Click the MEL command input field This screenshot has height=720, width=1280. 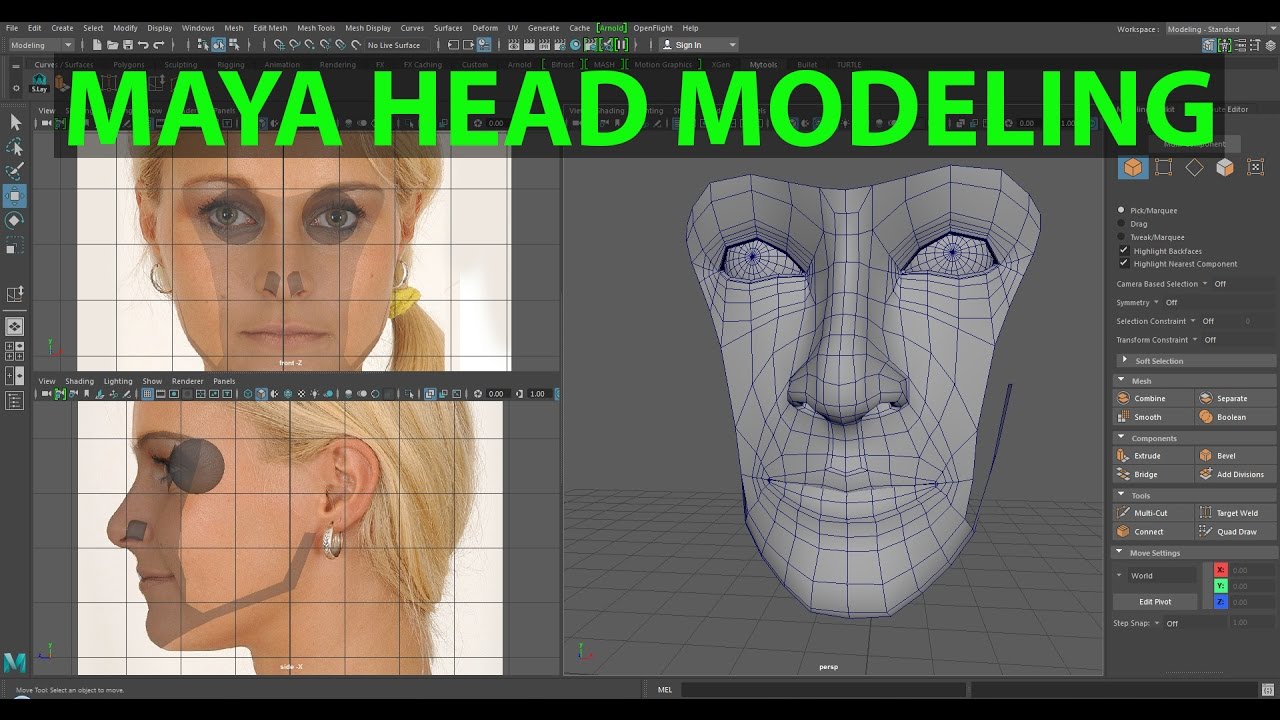823,689
